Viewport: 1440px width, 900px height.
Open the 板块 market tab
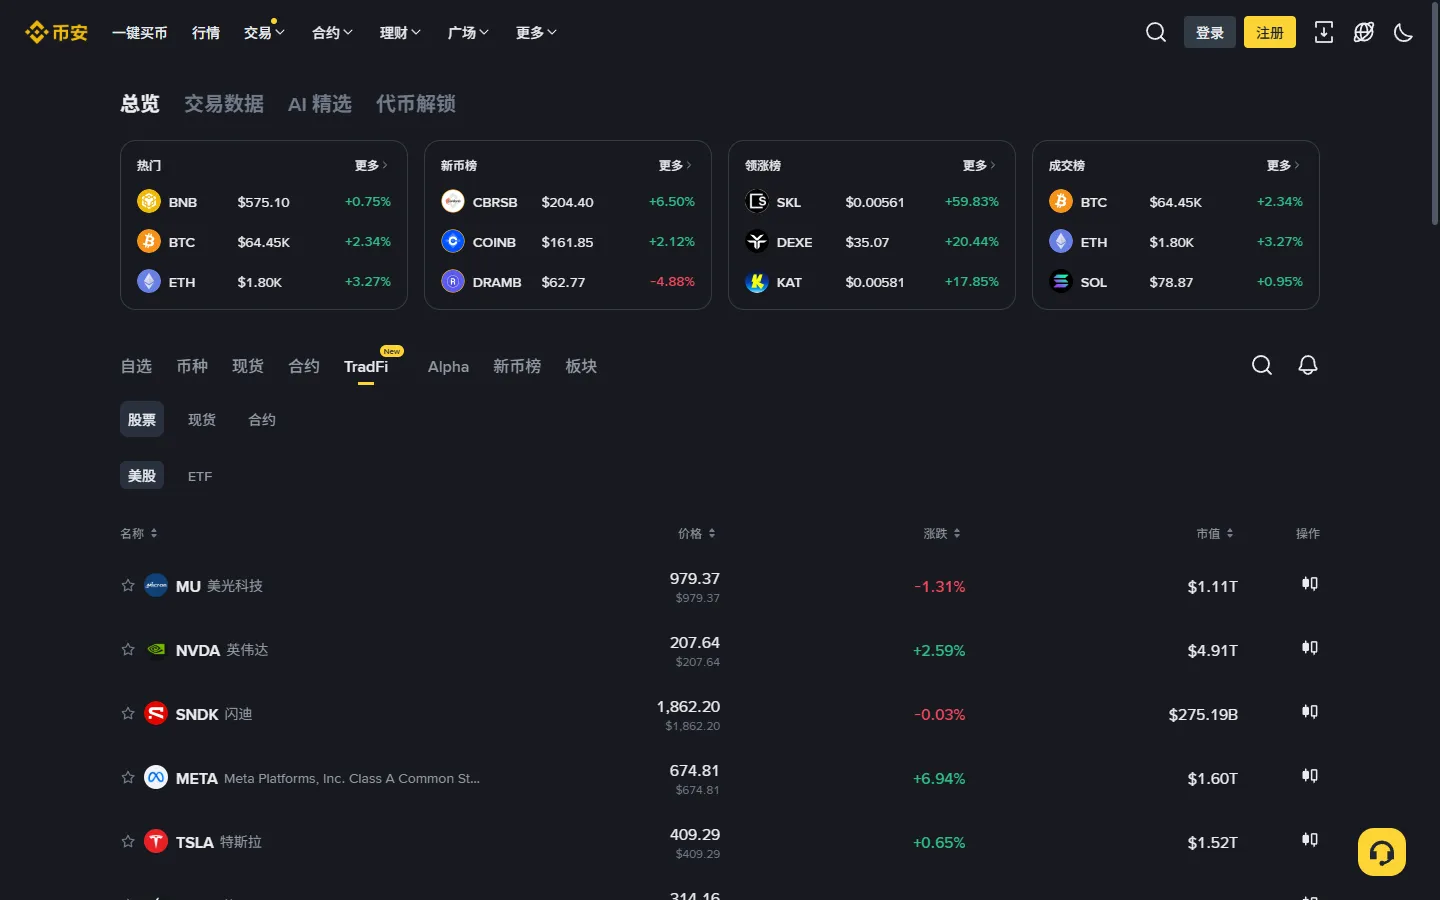click(x=581, y=367)
